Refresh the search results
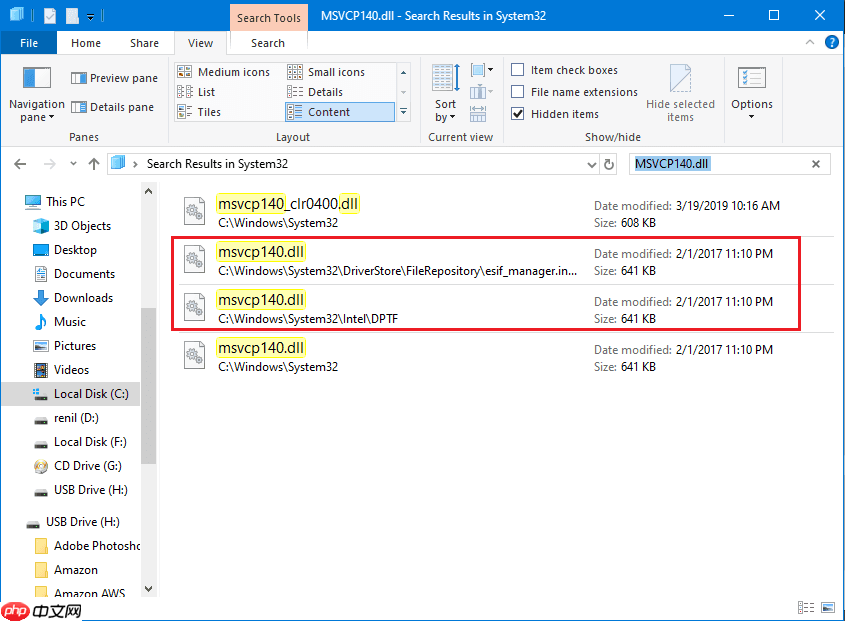 (x=609, y=164)
